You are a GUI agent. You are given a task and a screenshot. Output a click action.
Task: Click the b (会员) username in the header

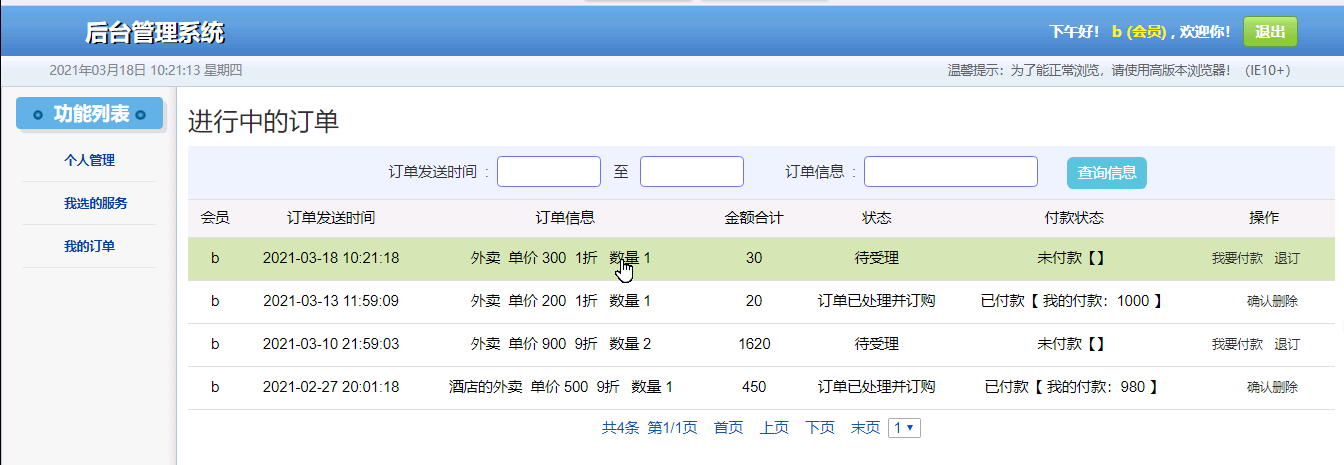coord(1139,32)
